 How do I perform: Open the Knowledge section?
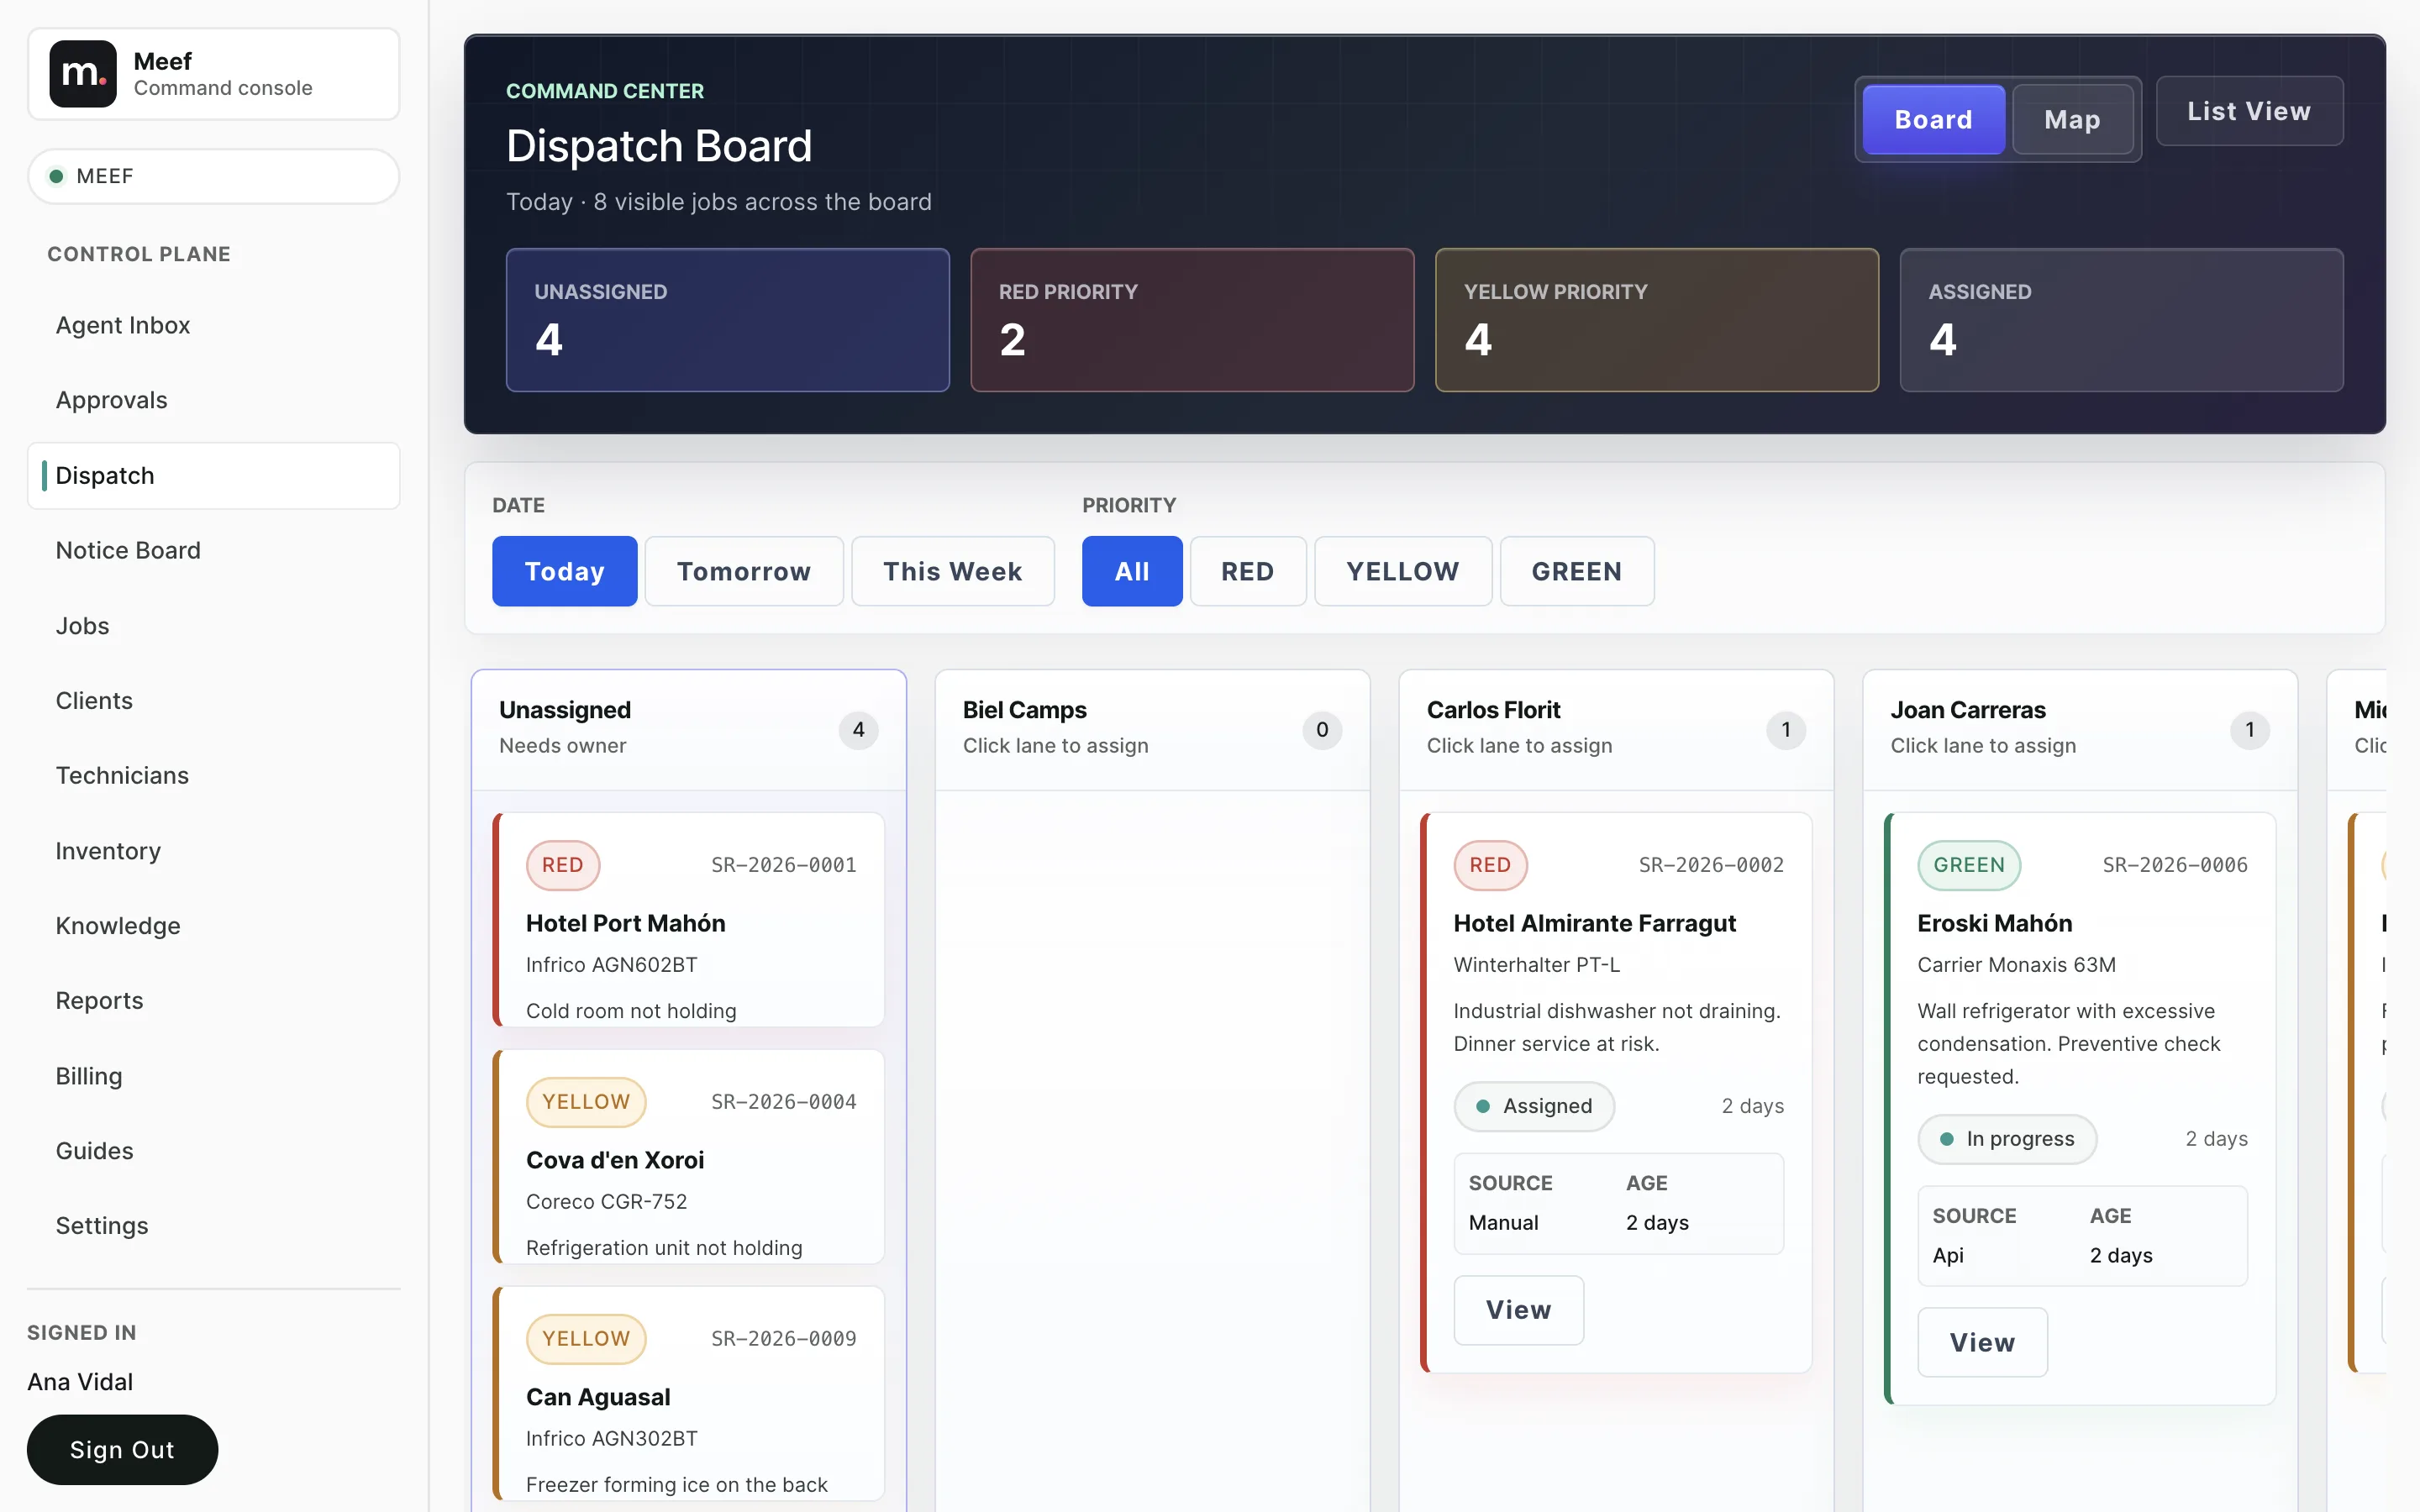(x=213, y=925)
